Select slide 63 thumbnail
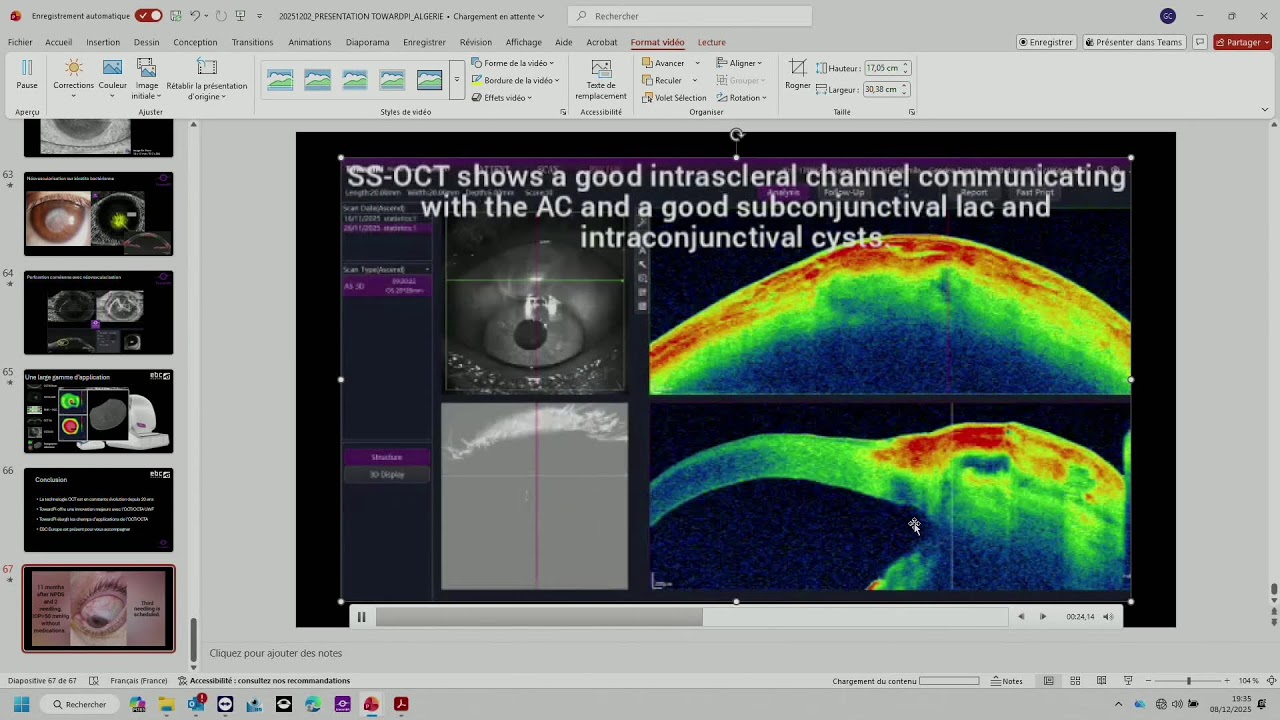 pyautogui.click(x=98, y=214)
